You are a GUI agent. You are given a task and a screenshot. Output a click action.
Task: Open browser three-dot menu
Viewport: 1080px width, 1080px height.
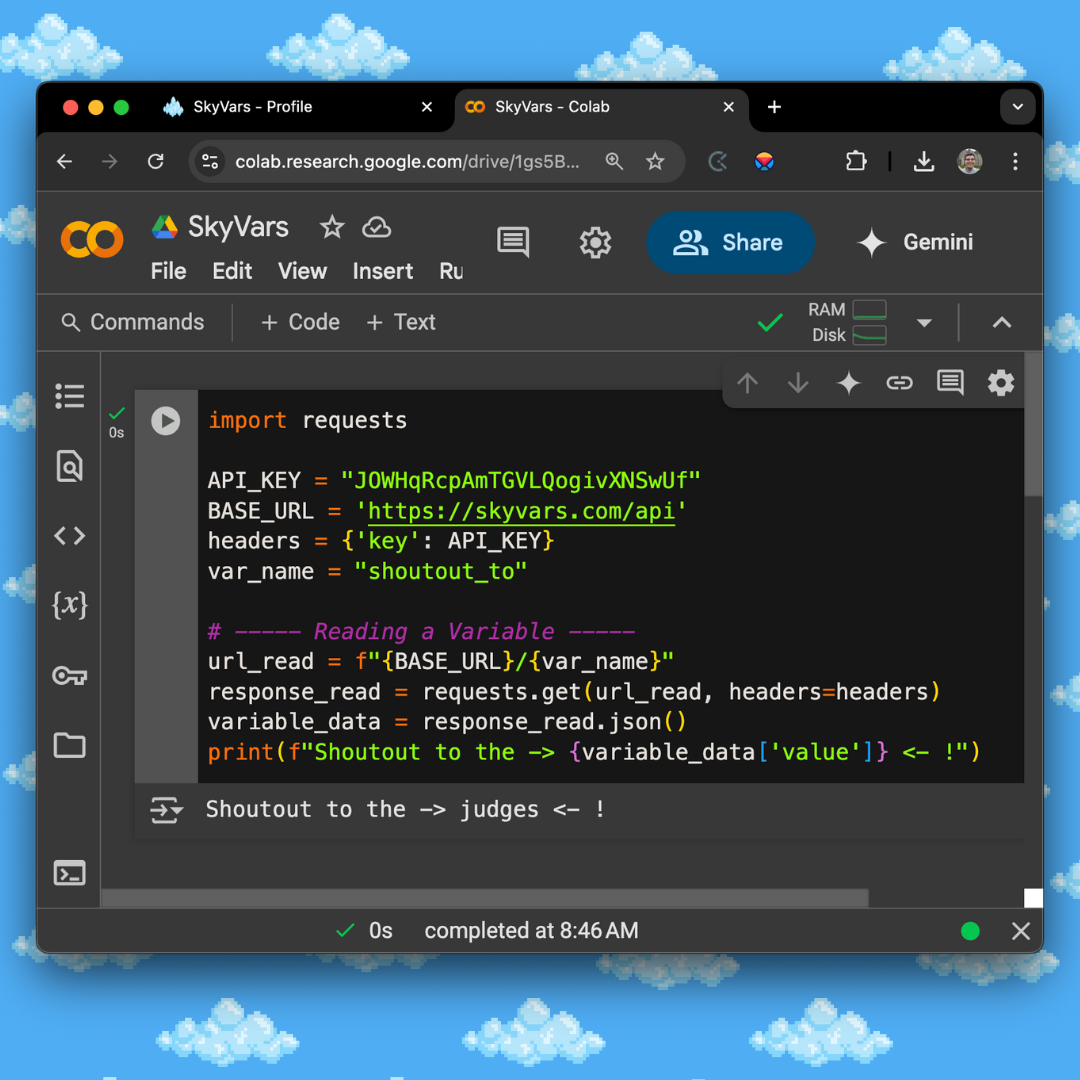pyautogui.click(x=1015, y=162)
